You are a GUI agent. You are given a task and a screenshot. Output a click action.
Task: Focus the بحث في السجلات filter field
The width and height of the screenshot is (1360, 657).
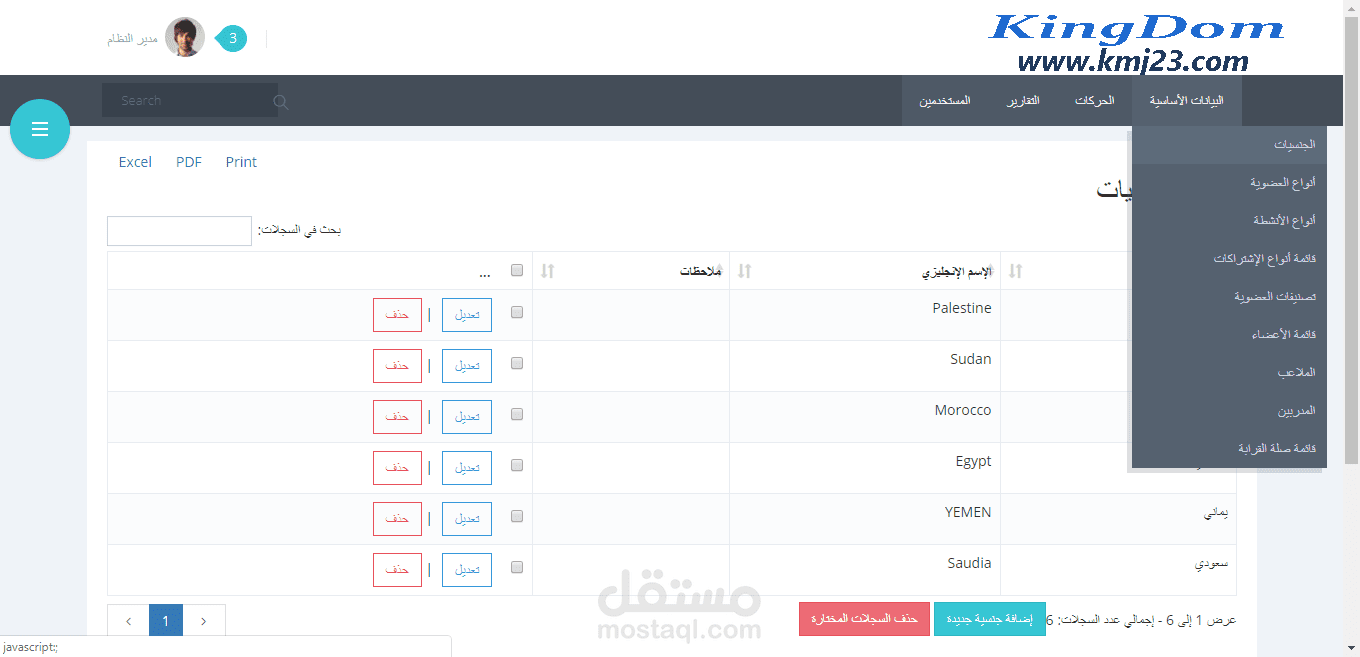179,231
